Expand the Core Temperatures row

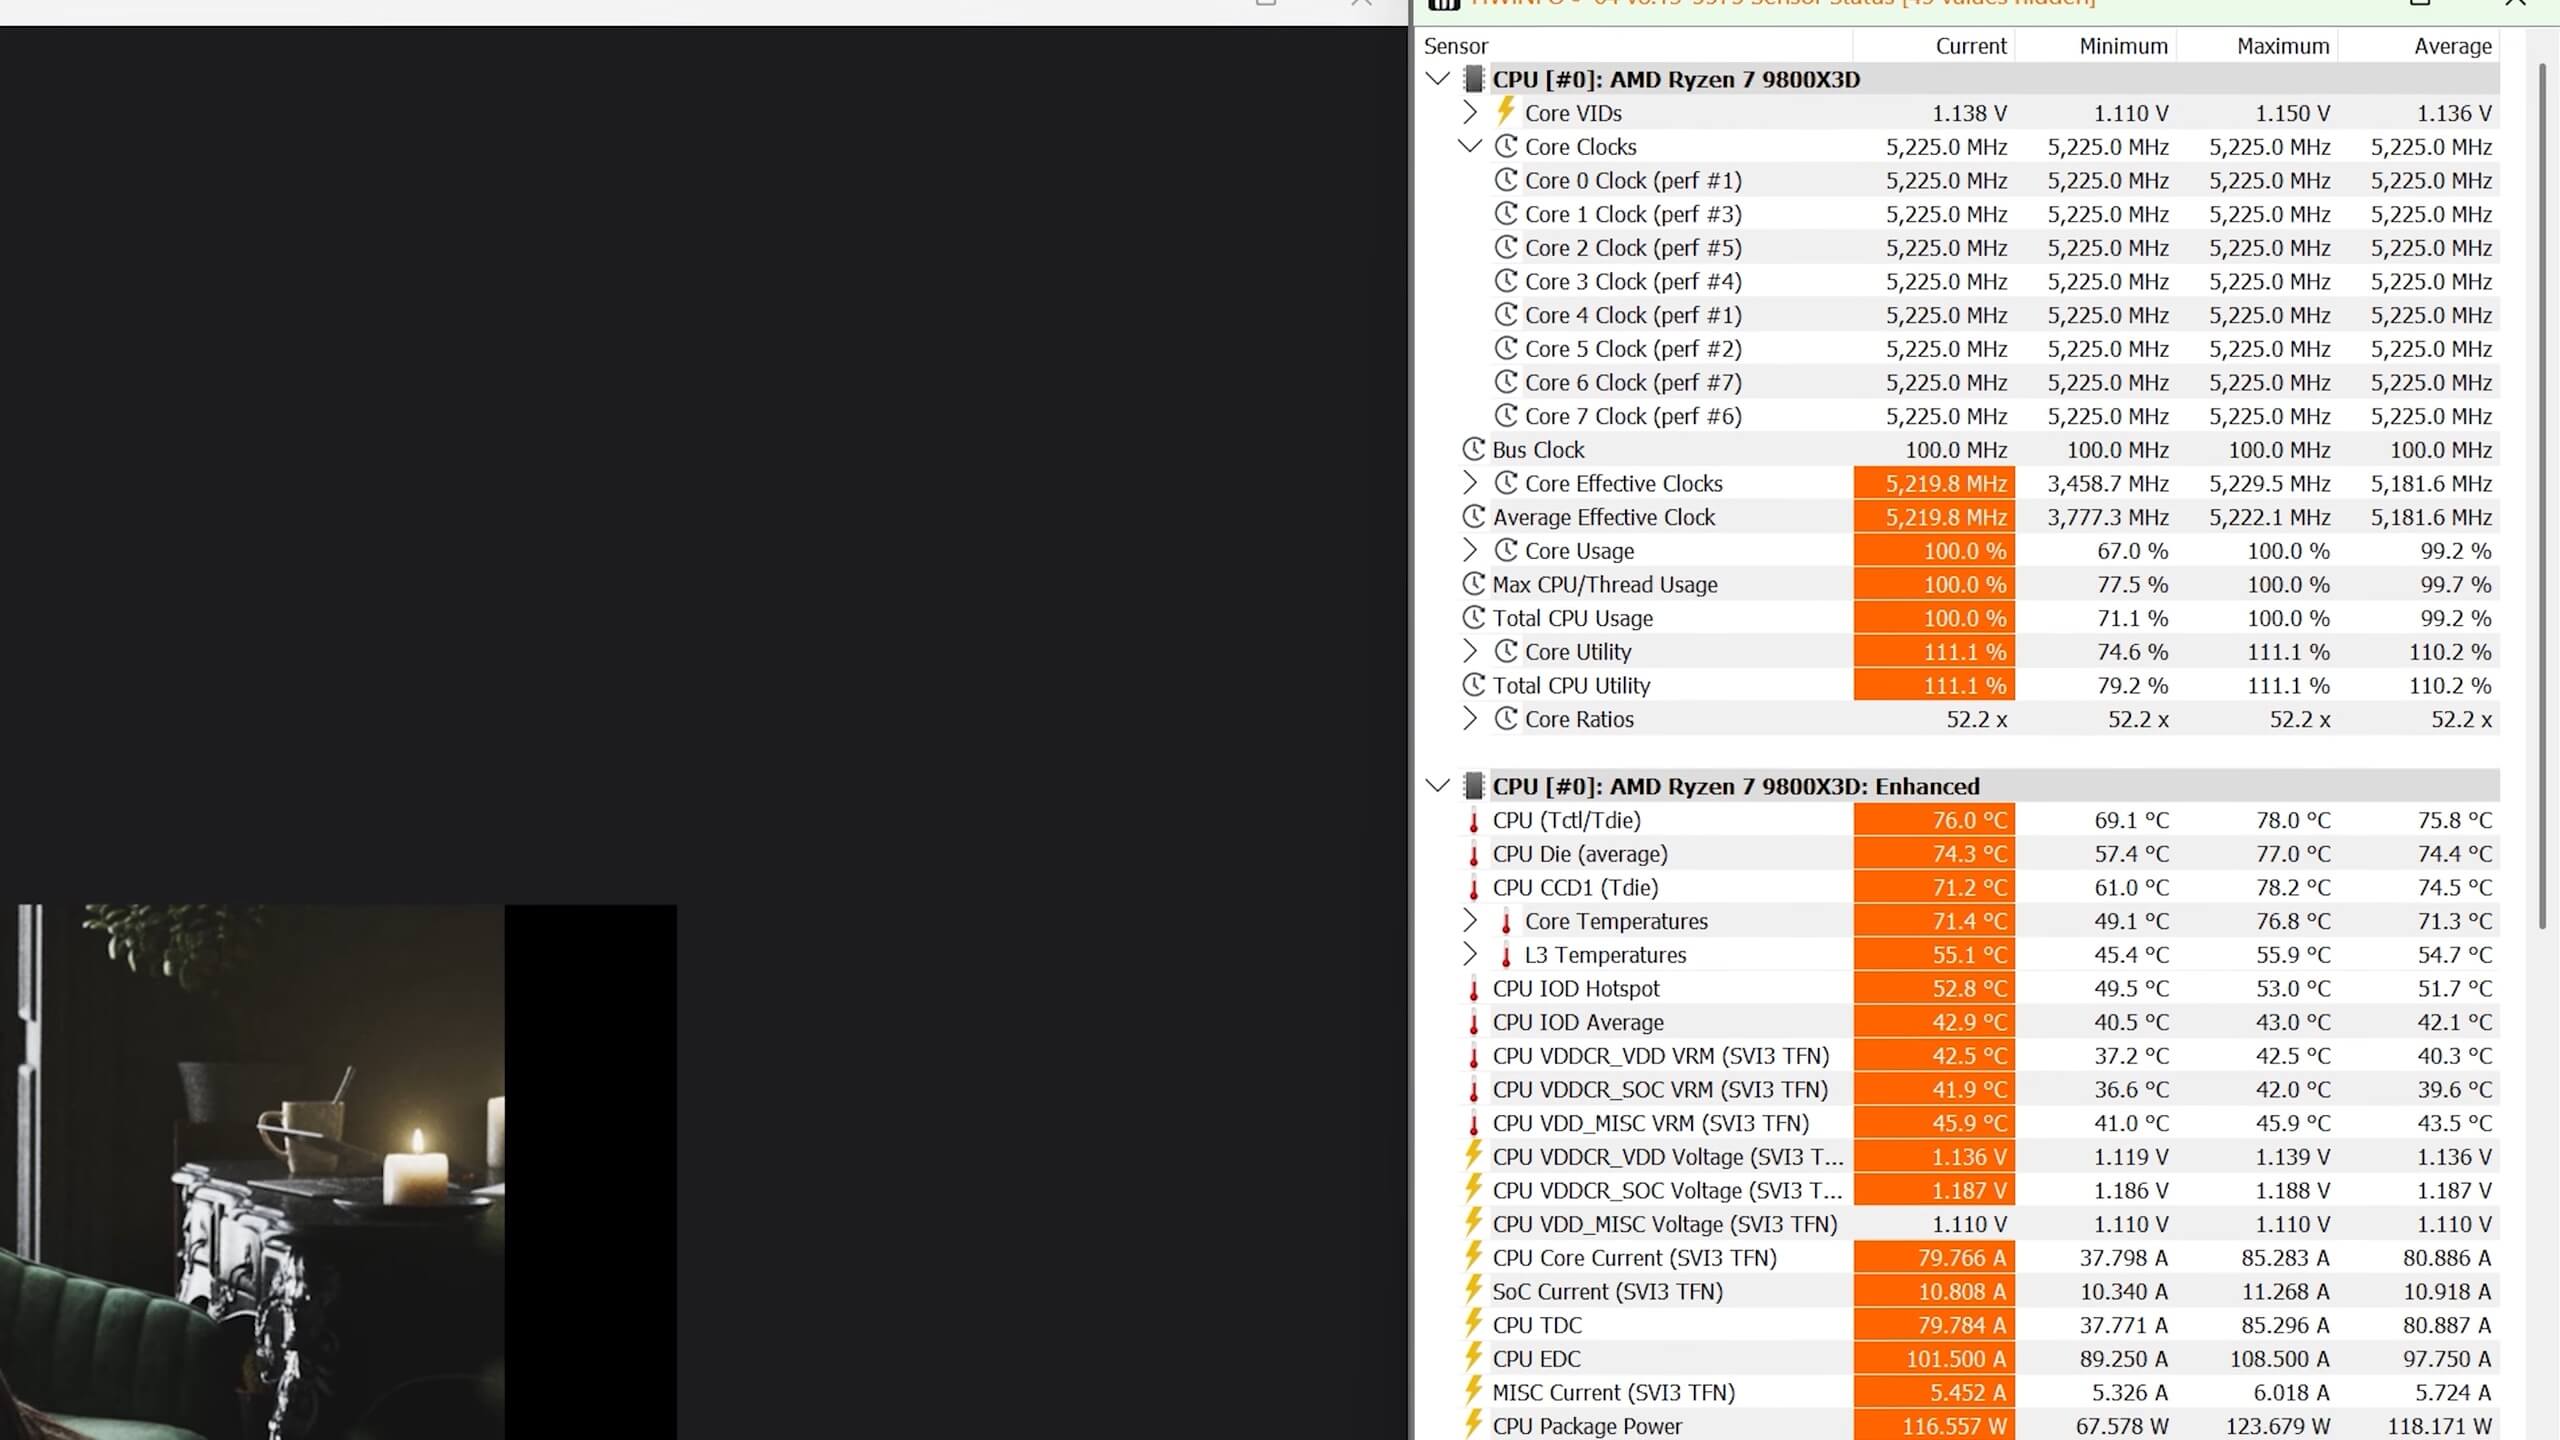(1469, 920)
